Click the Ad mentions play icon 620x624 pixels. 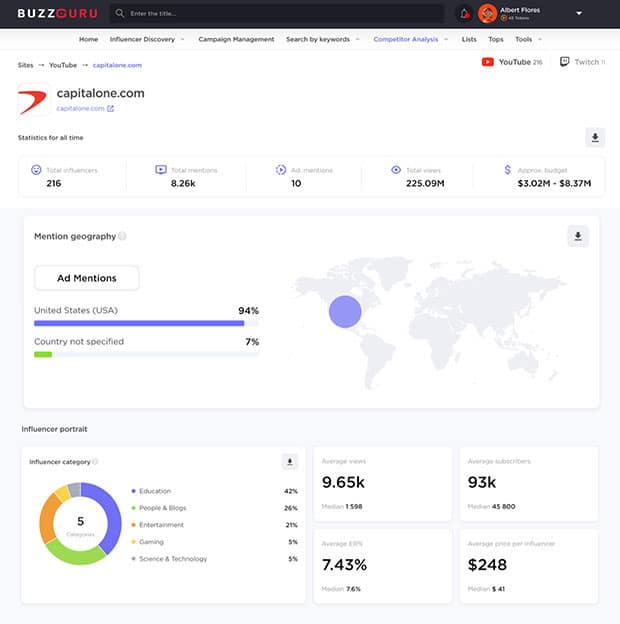click(281, 170)
